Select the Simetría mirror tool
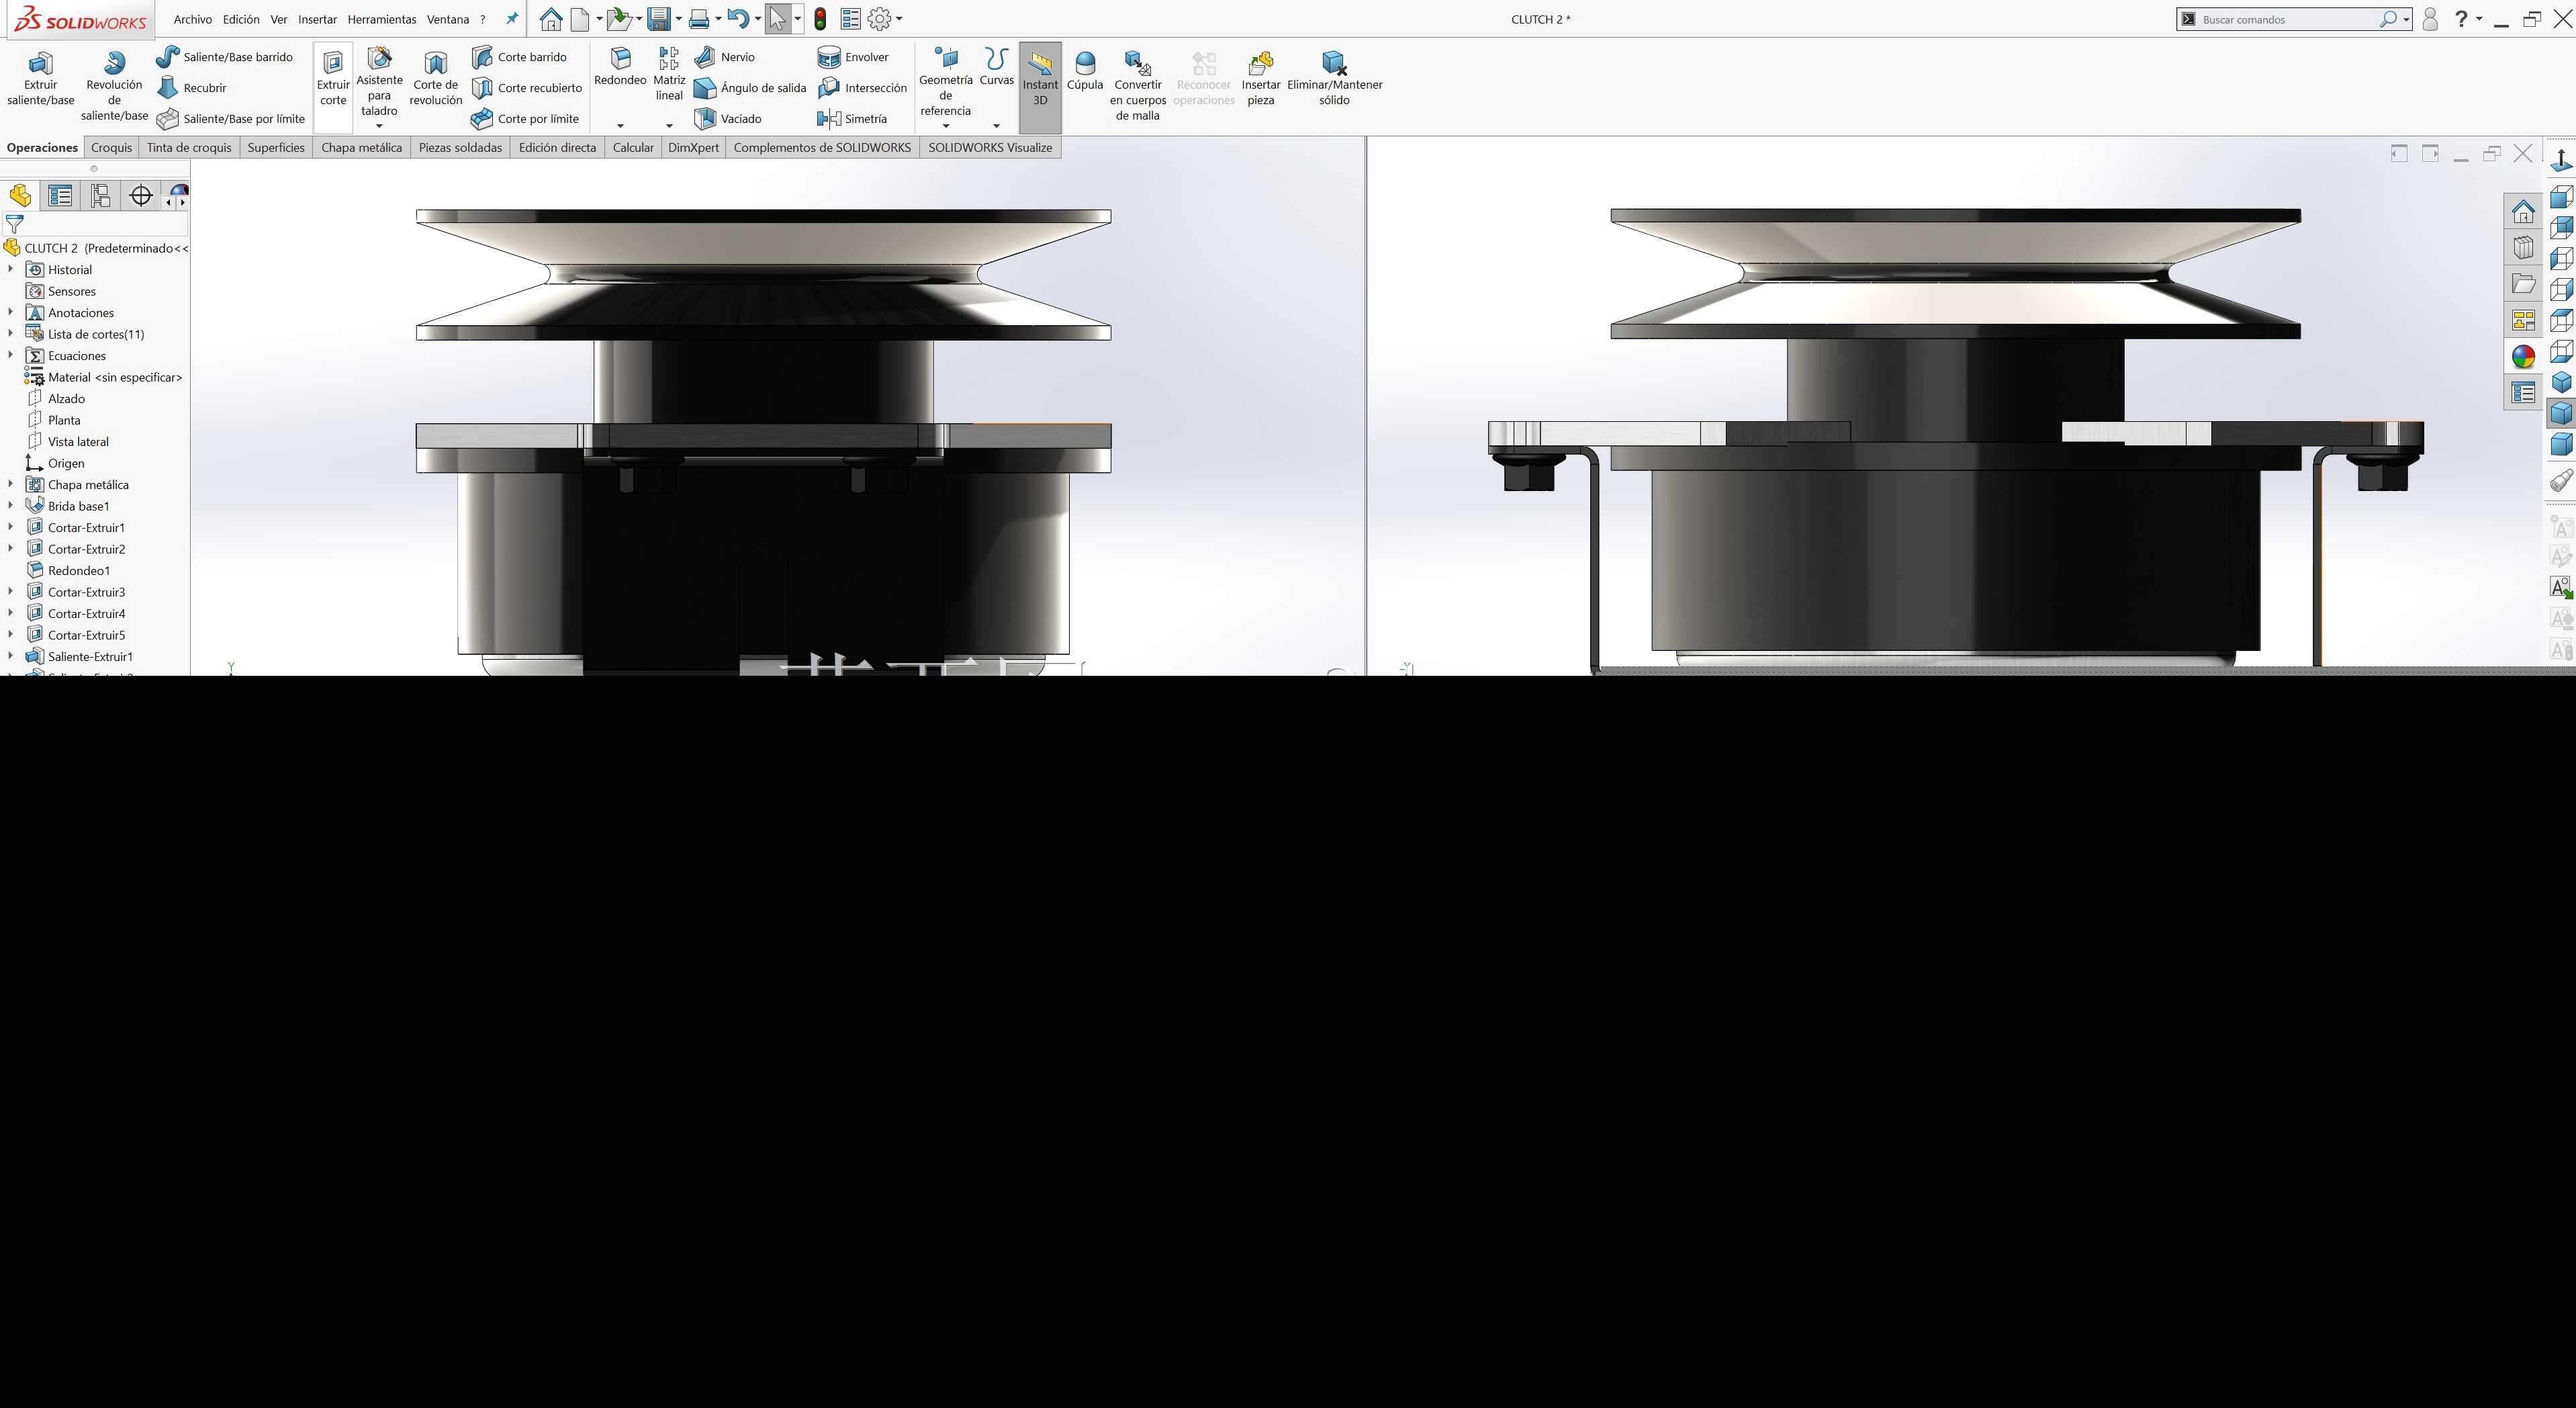This screenshot has width=2576, height=1408. pos(852,119)
